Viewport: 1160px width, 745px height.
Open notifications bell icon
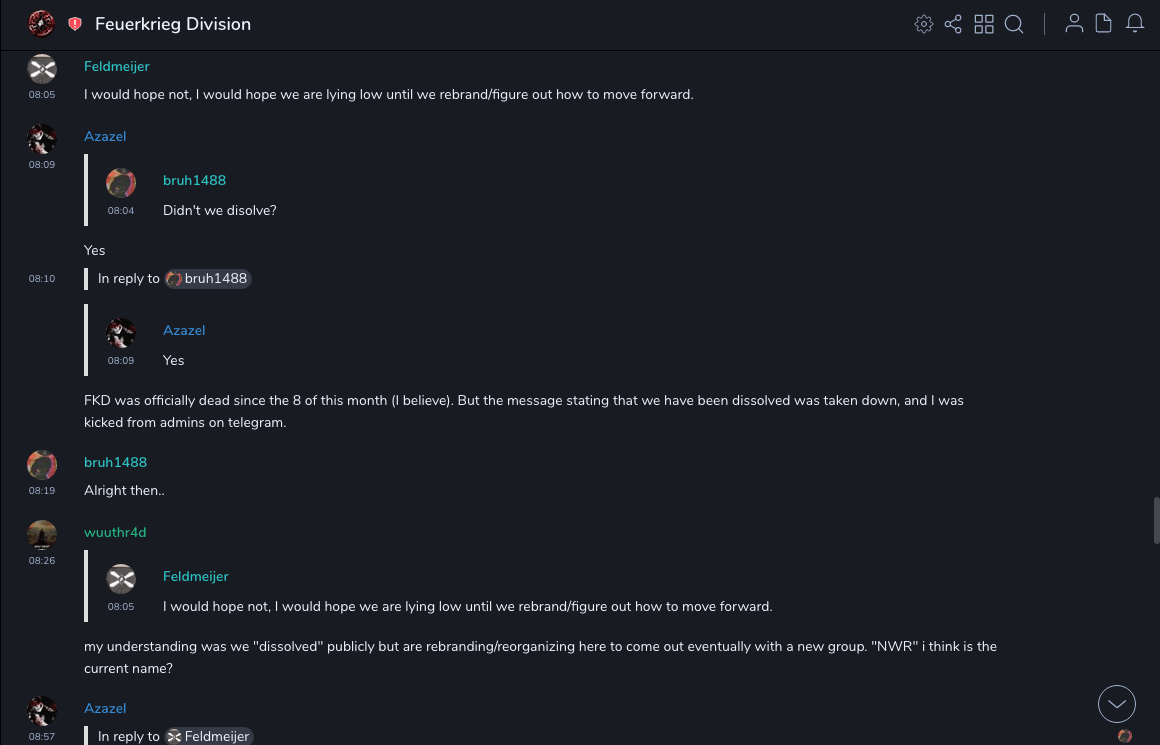pos(1135,24)
